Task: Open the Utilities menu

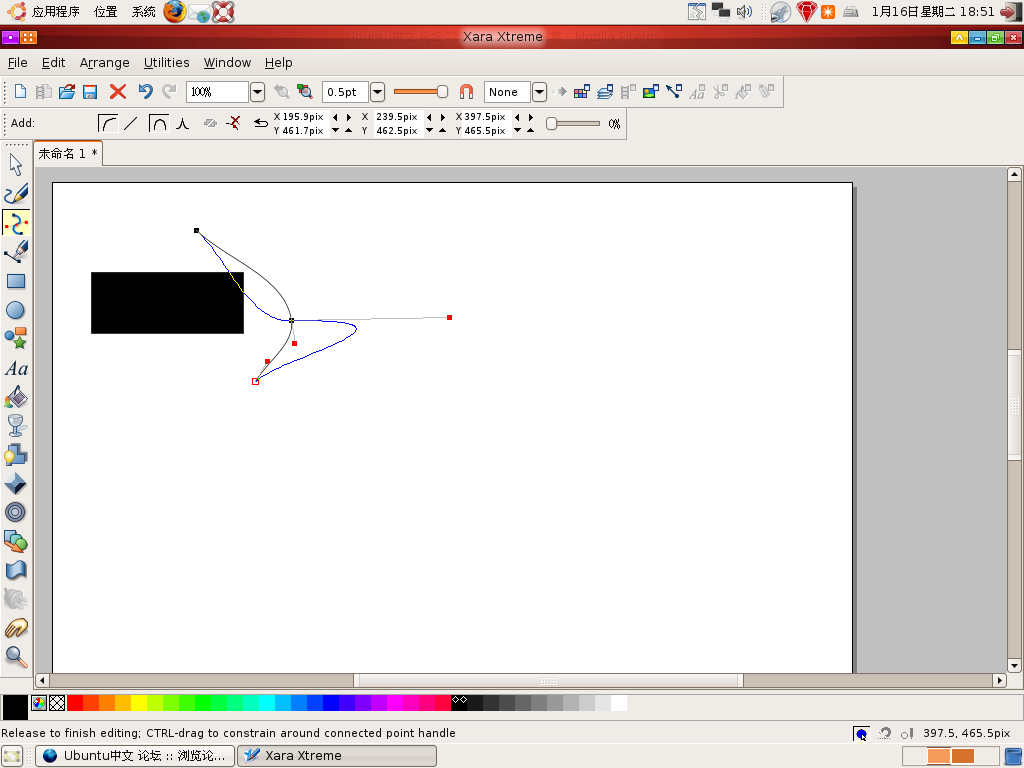Action: [167, 63]
